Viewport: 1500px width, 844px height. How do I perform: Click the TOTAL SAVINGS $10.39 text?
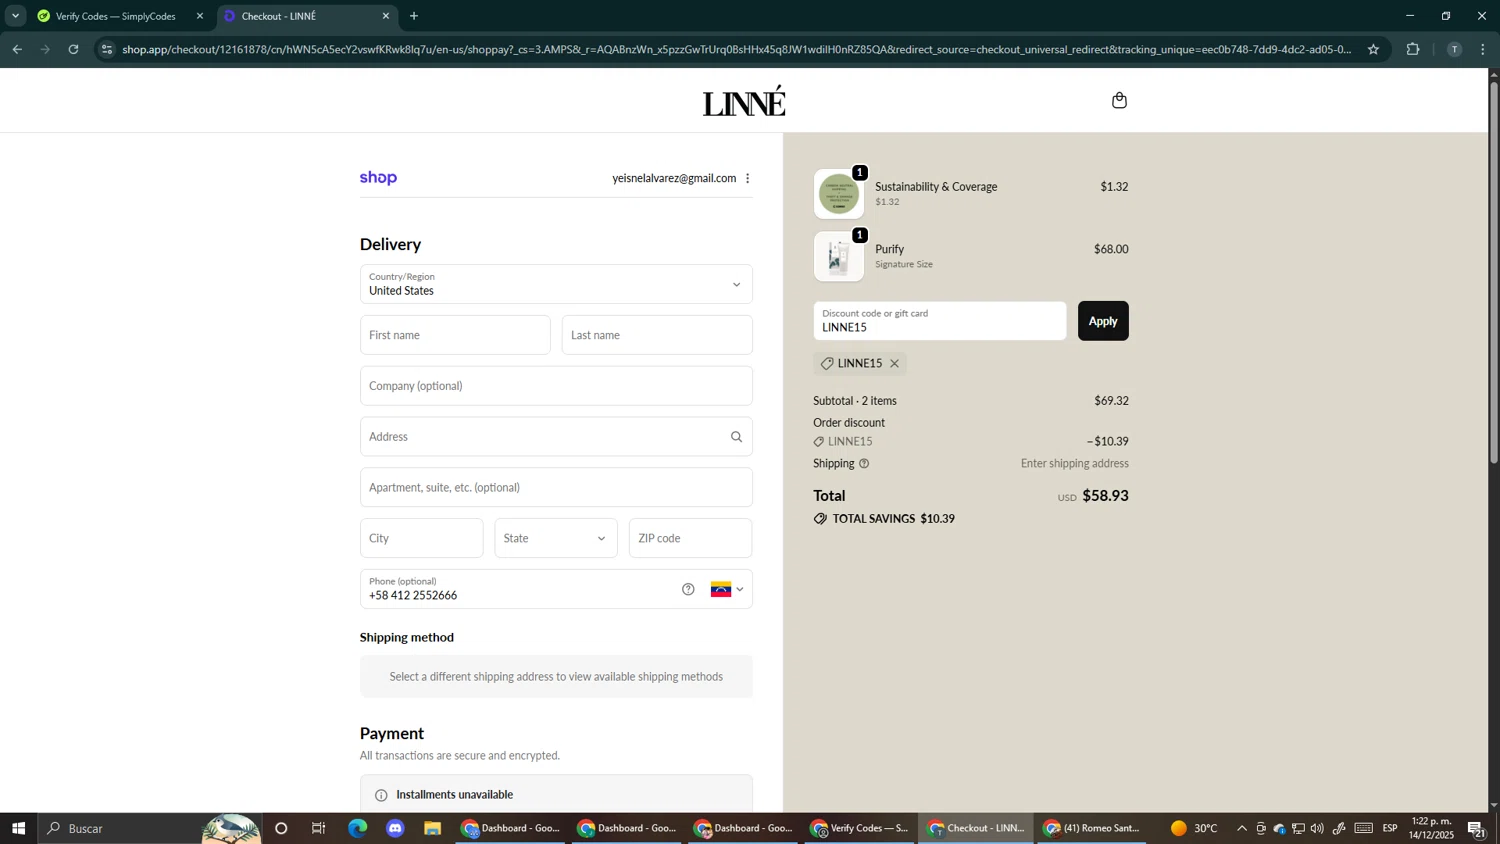coord(893,519)
